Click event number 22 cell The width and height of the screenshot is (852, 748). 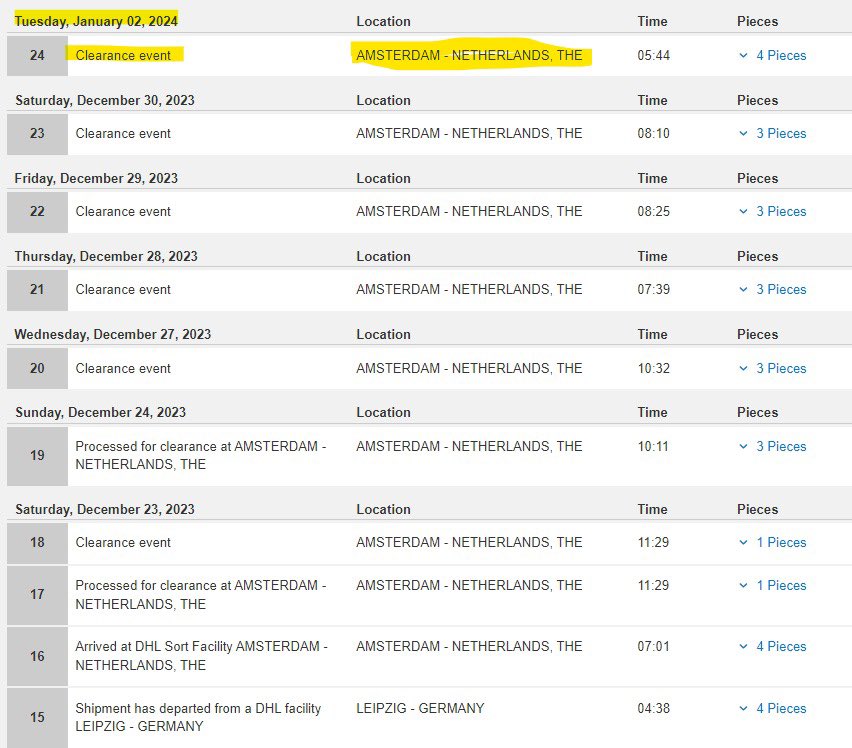click(x=37, y=211)
